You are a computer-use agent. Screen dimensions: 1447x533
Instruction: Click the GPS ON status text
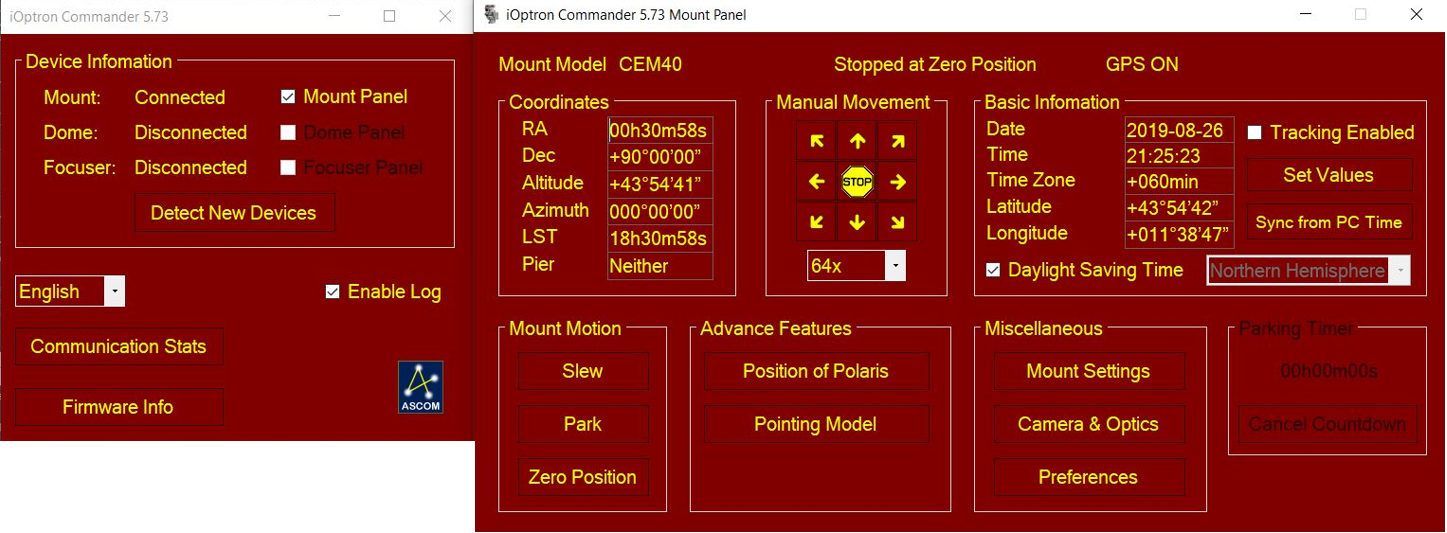pos(1142,65)
